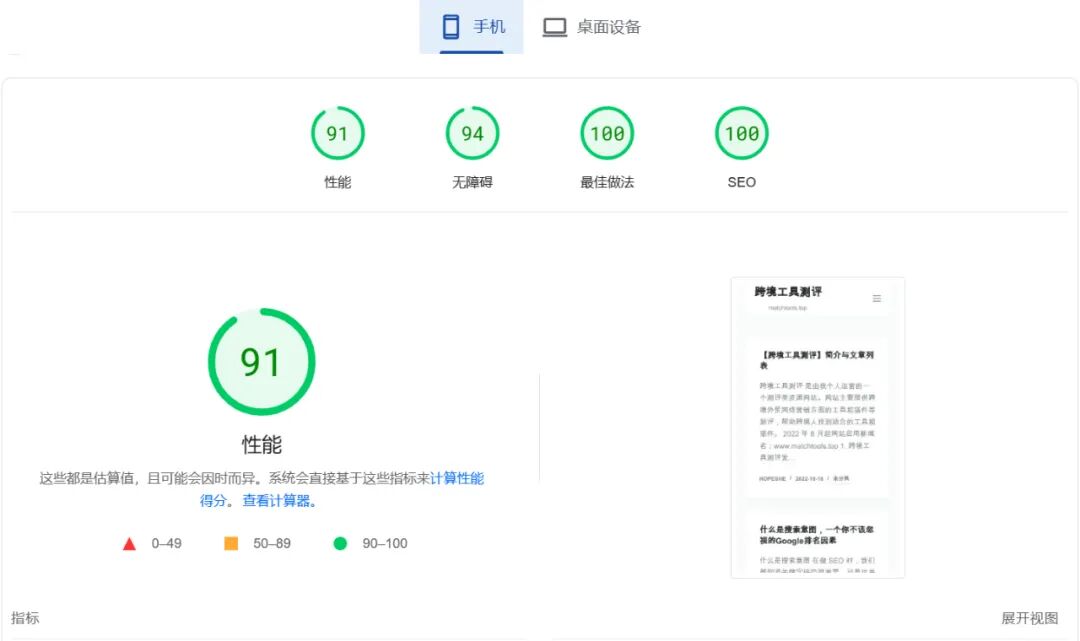The image size is (1080, 641).
Task: Click the phone icon on the 手机 tab
Action: click(451, 27)
